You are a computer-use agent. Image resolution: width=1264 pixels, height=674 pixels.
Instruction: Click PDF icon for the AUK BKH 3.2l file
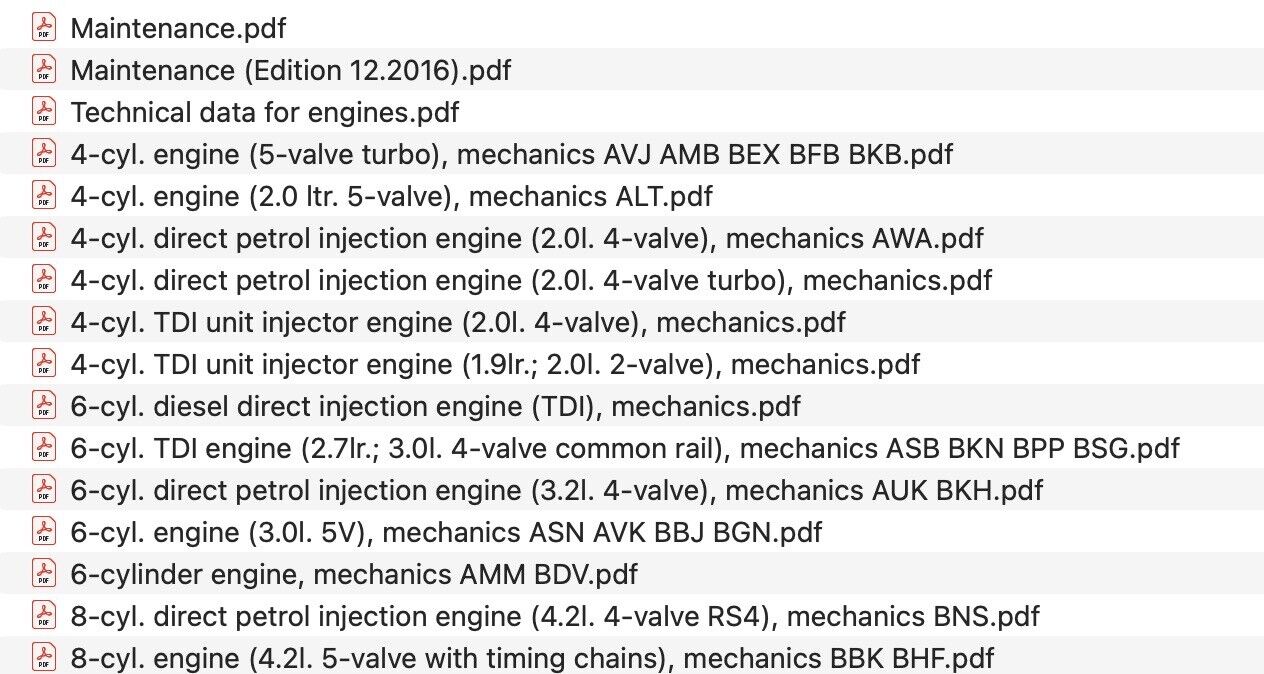[x=43, y=490]
